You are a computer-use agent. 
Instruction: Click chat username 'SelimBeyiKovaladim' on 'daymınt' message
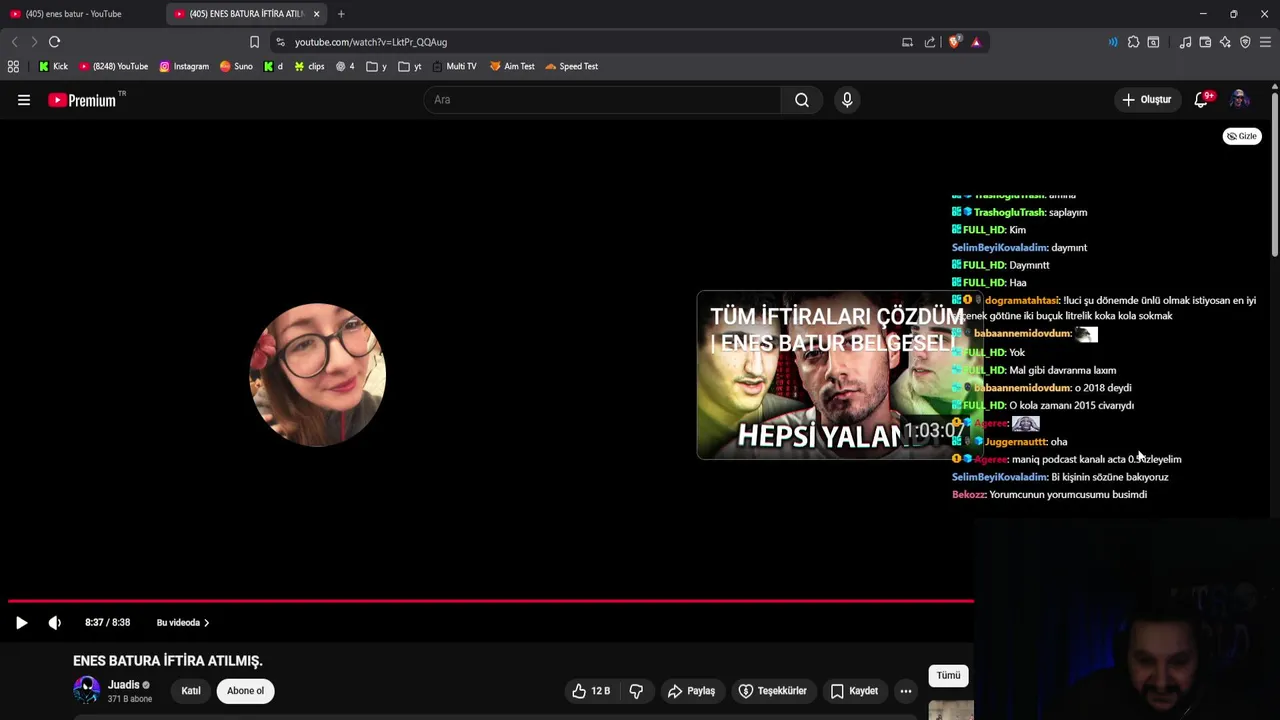(x=1000, y=247)
